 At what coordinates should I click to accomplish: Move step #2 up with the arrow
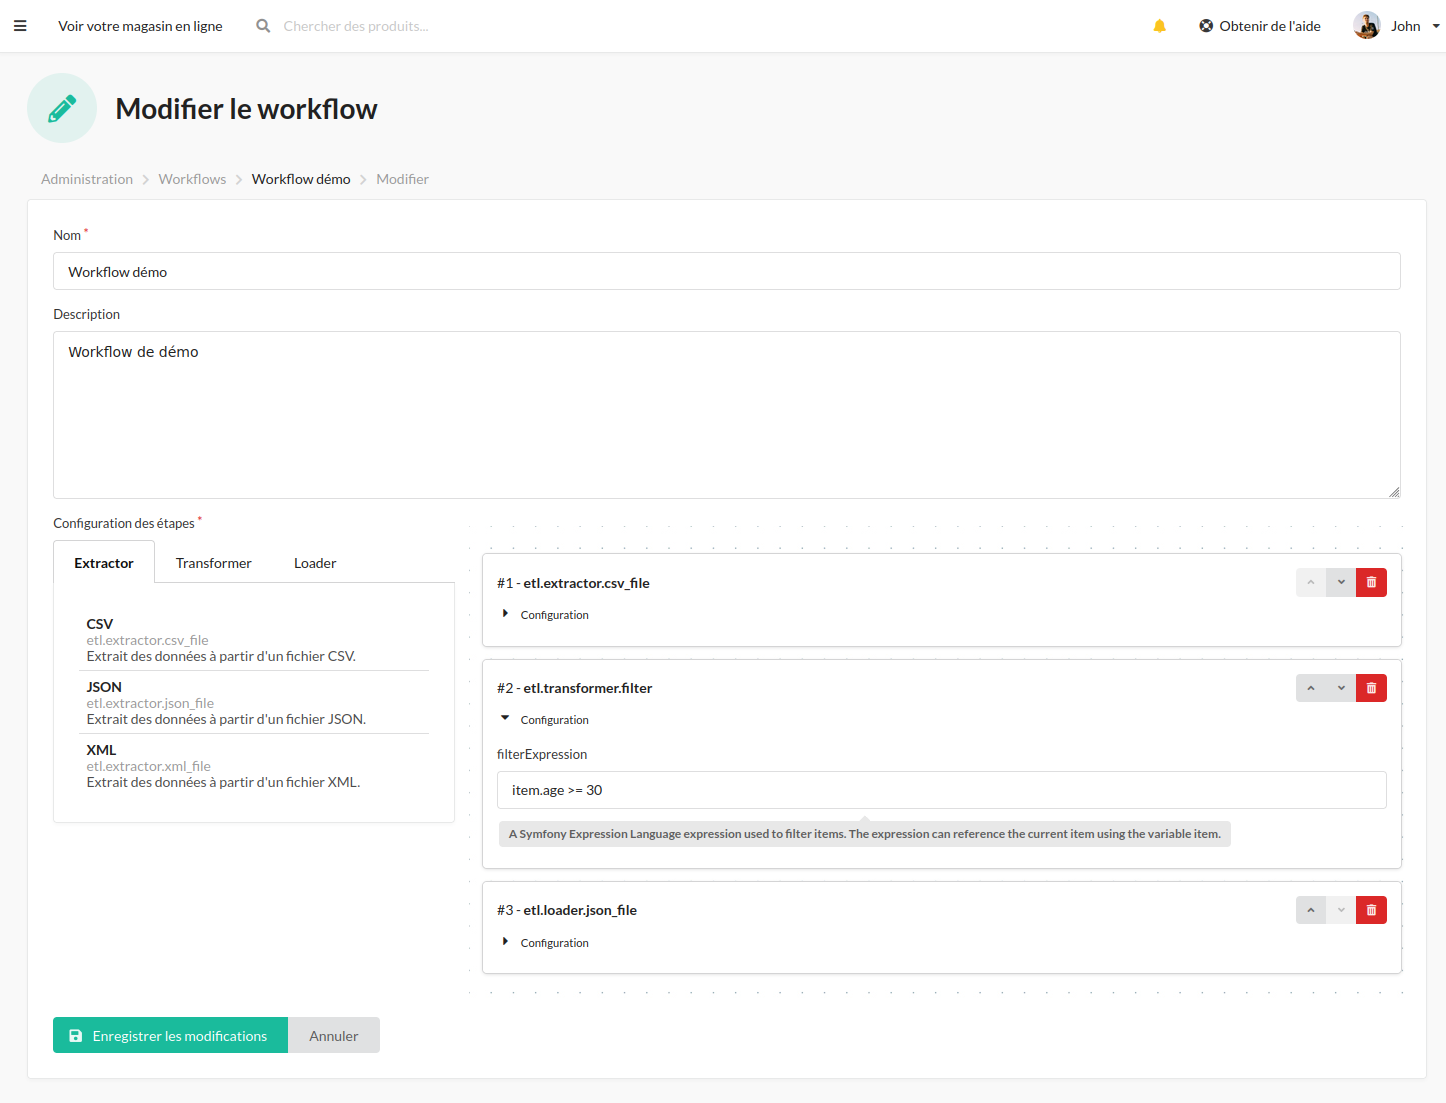[x=1310, y=687]
